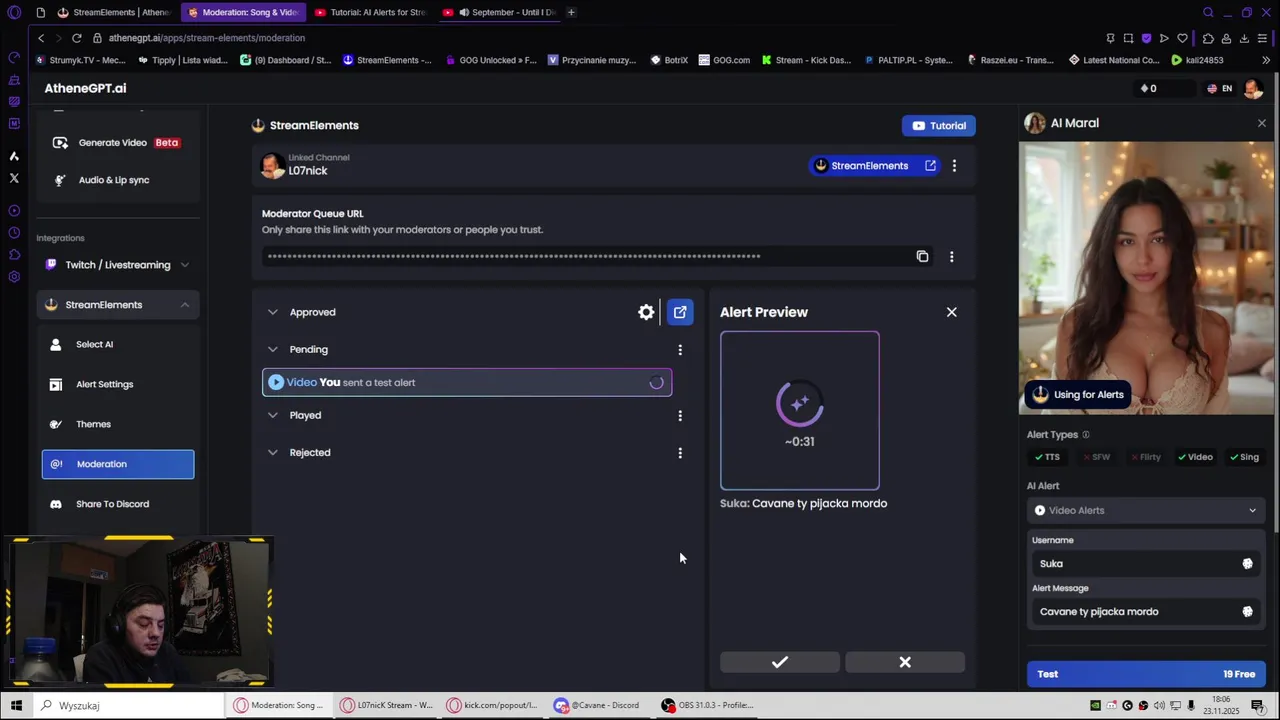Collapse the StreamElements integration section
The width and height of the screenshot is (1280, 720).
117,305
